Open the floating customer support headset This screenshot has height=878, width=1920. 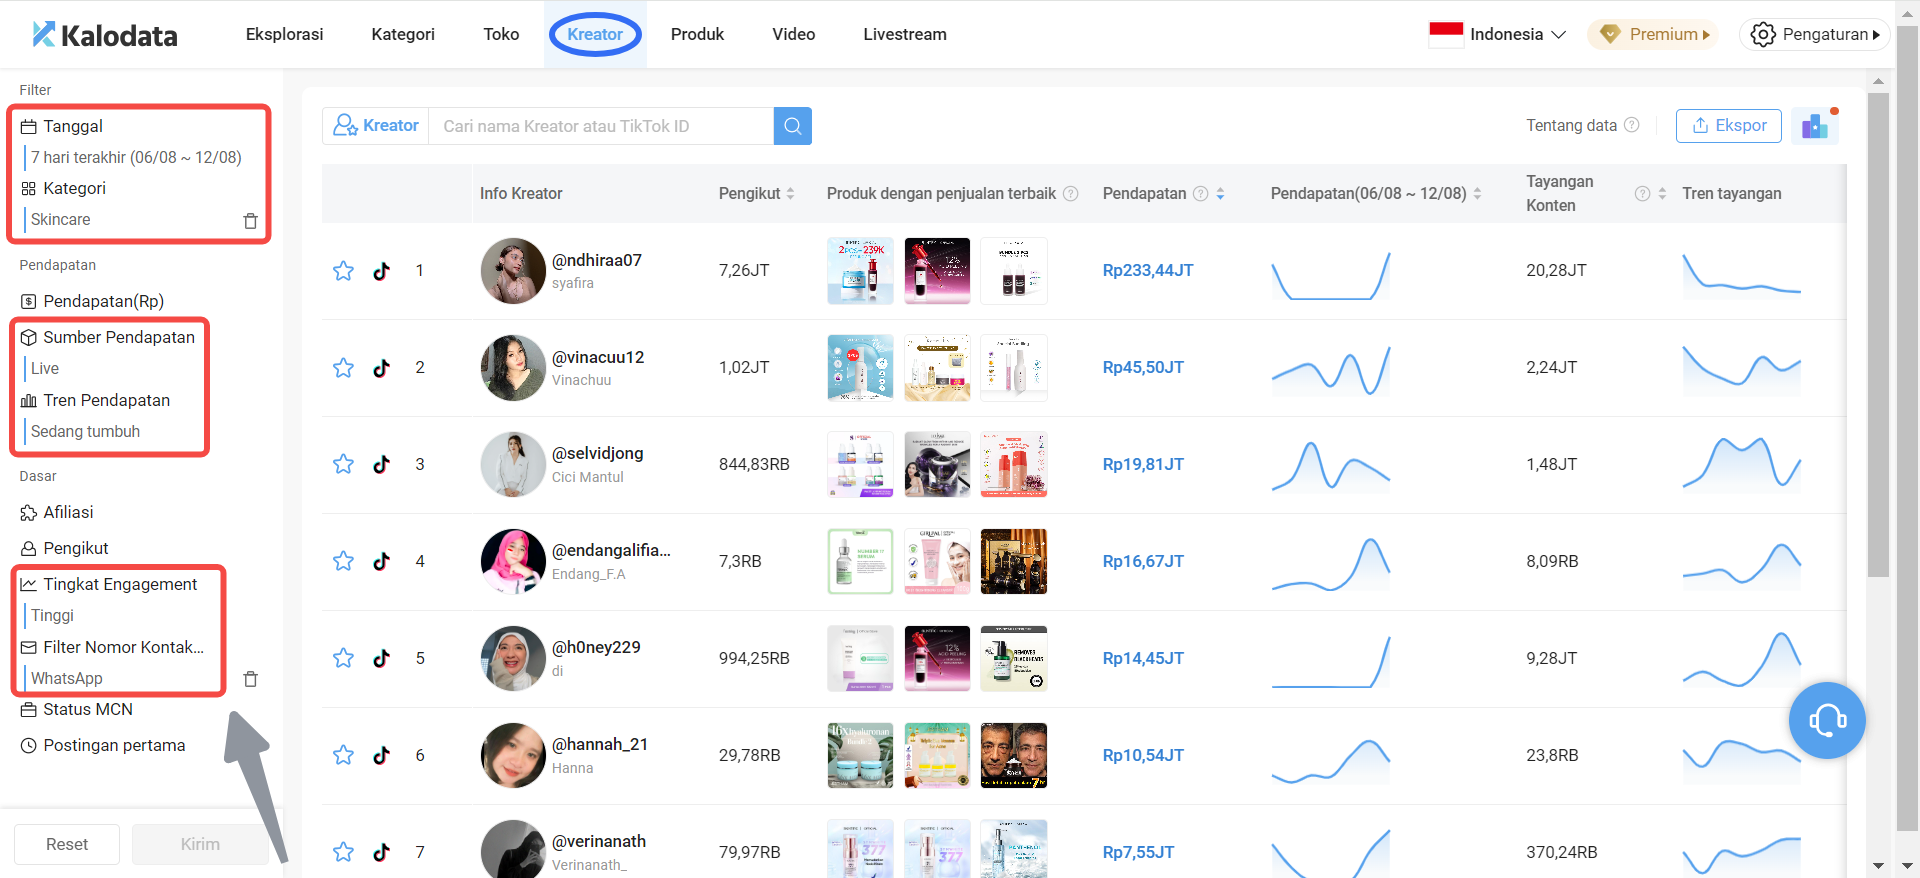[1826, 720]
